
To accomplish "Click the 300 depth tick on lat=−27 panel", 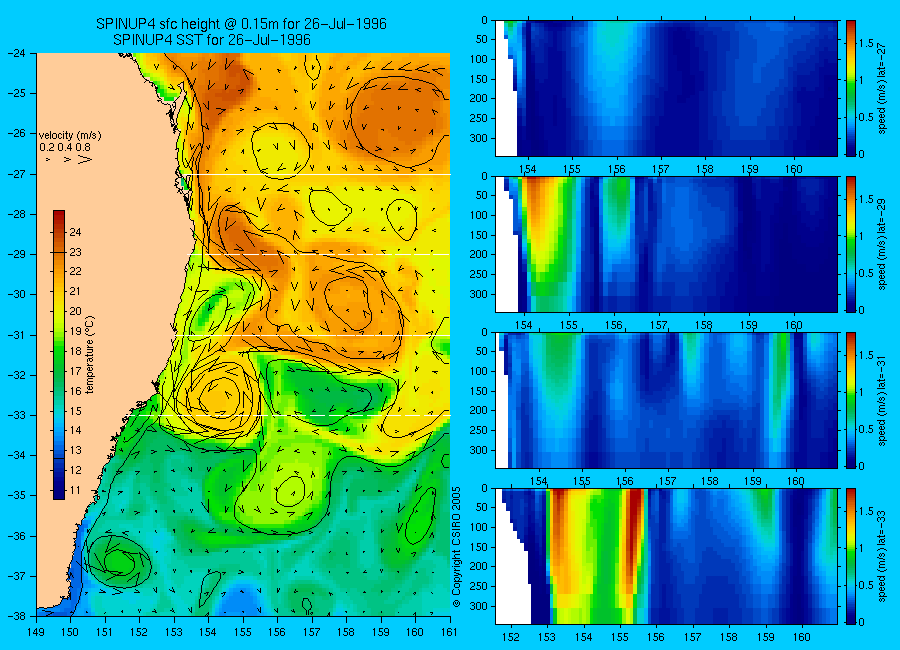I will point(480,138).
